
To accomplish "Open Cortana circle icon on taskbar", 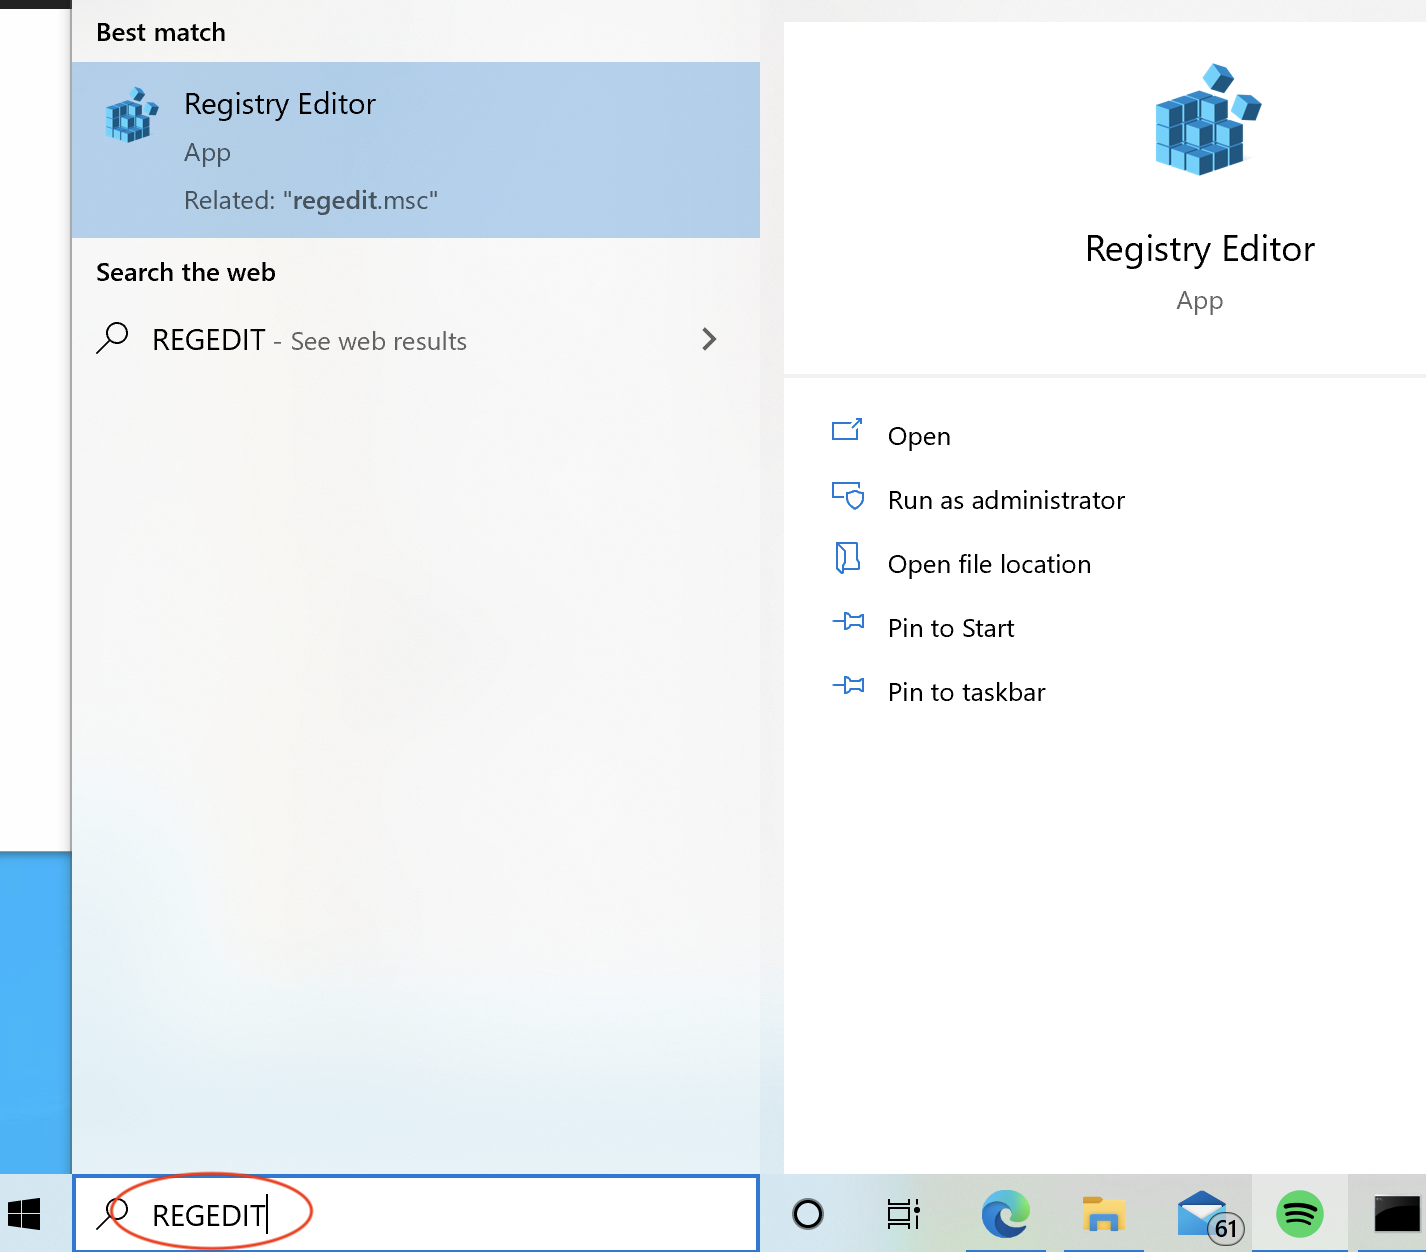I will pos(807,1214).
